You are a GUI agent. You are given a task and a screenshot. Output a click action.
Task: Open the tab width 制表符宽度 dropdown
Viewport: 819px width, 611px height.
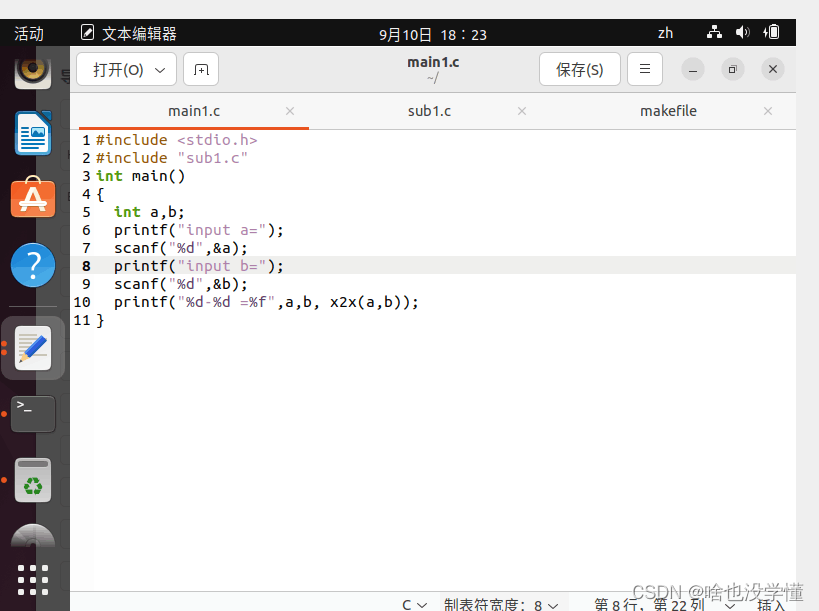pos(498,604)
